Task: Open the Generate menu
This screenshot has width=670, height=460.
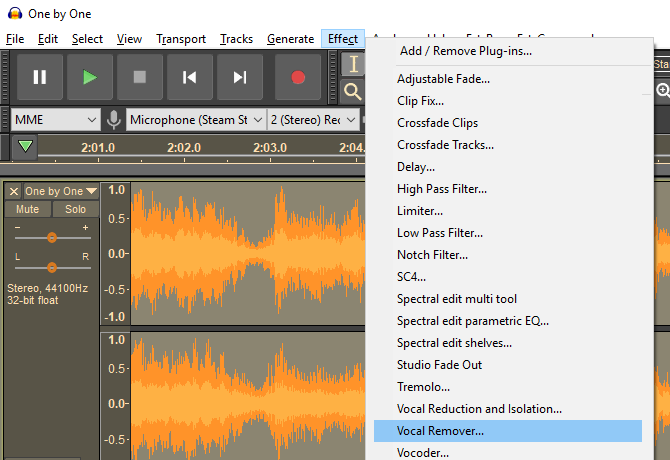Action: [291, 39]
